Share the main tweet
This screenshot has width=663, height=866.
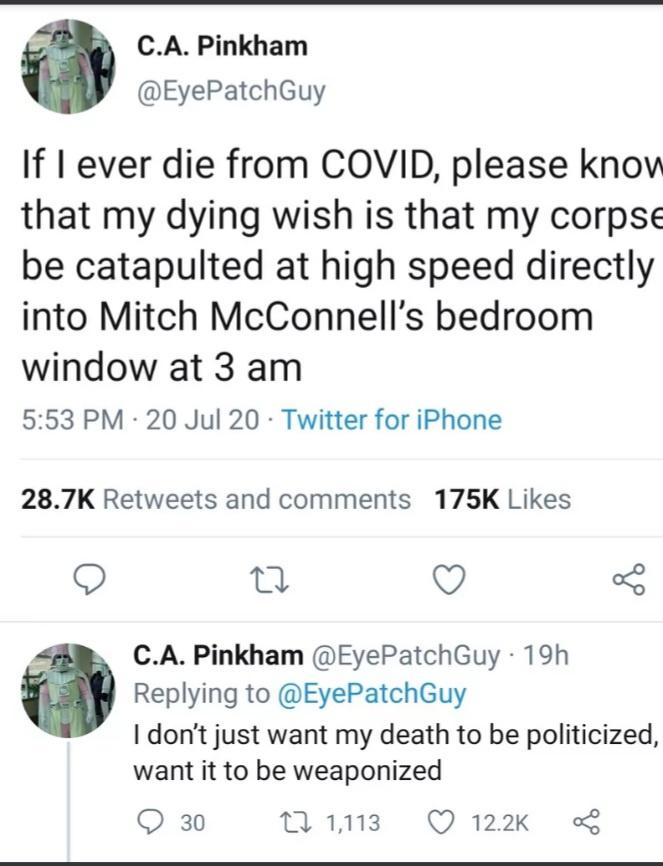click(x=629, y=579)
